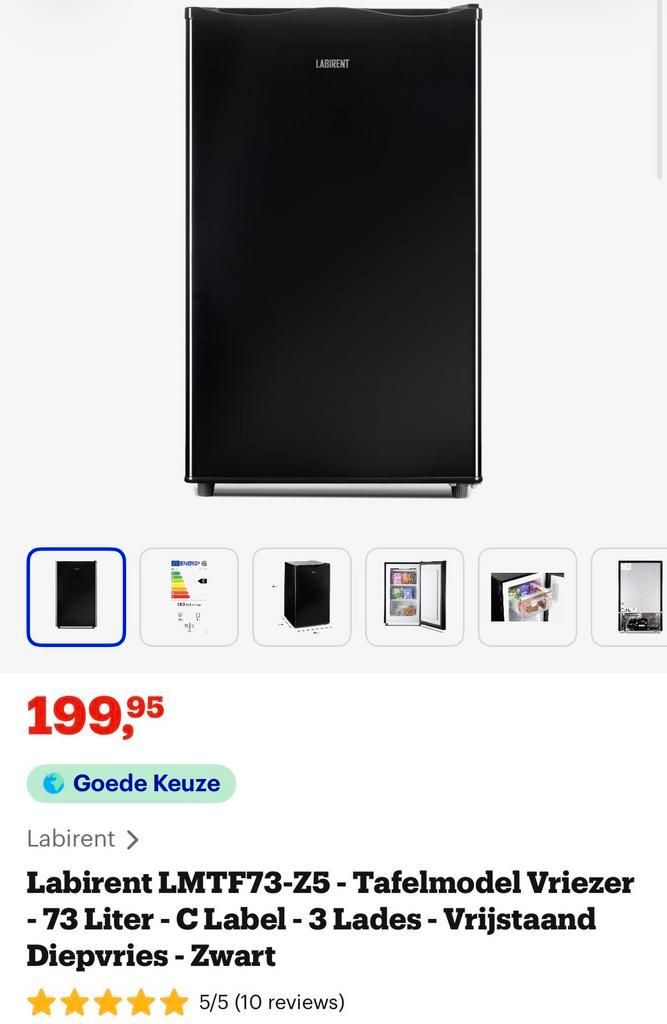
Task: Click the Goede Keuze badge
Action: coord(131,783)
